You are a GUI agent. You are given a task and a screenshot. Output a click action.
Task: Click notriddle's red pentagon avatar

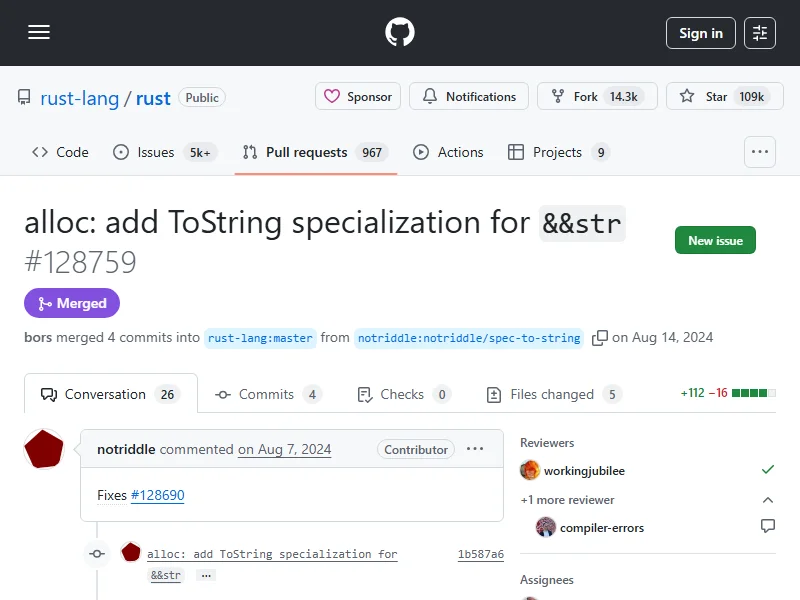click(x=44, y=449)
